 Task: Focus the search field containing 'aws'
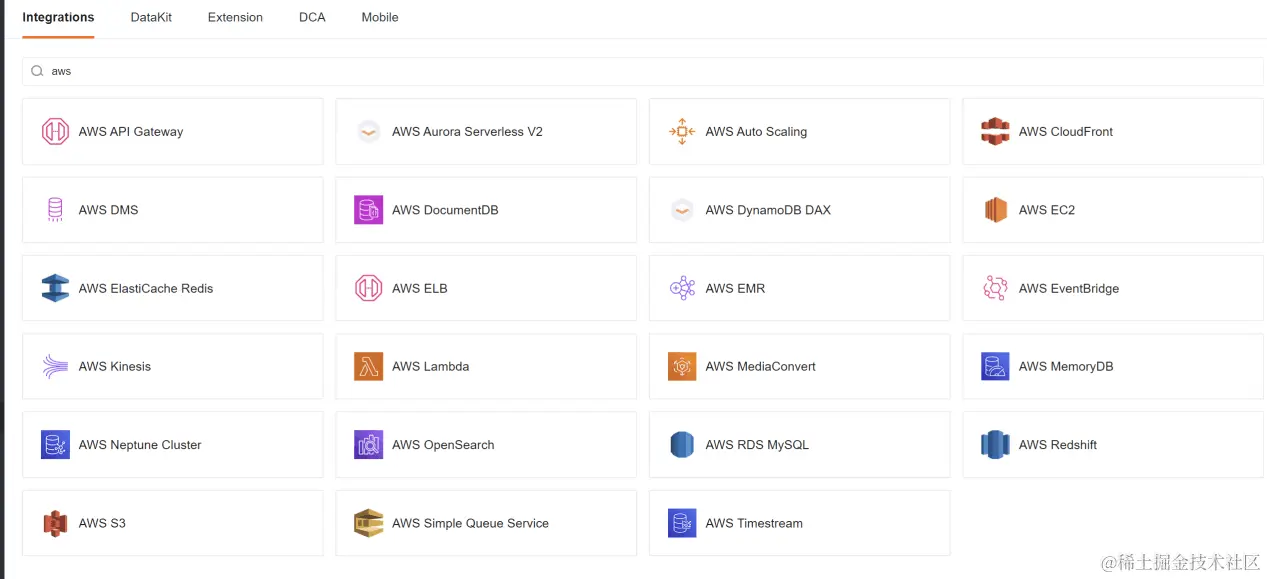[x=643, y=71]
